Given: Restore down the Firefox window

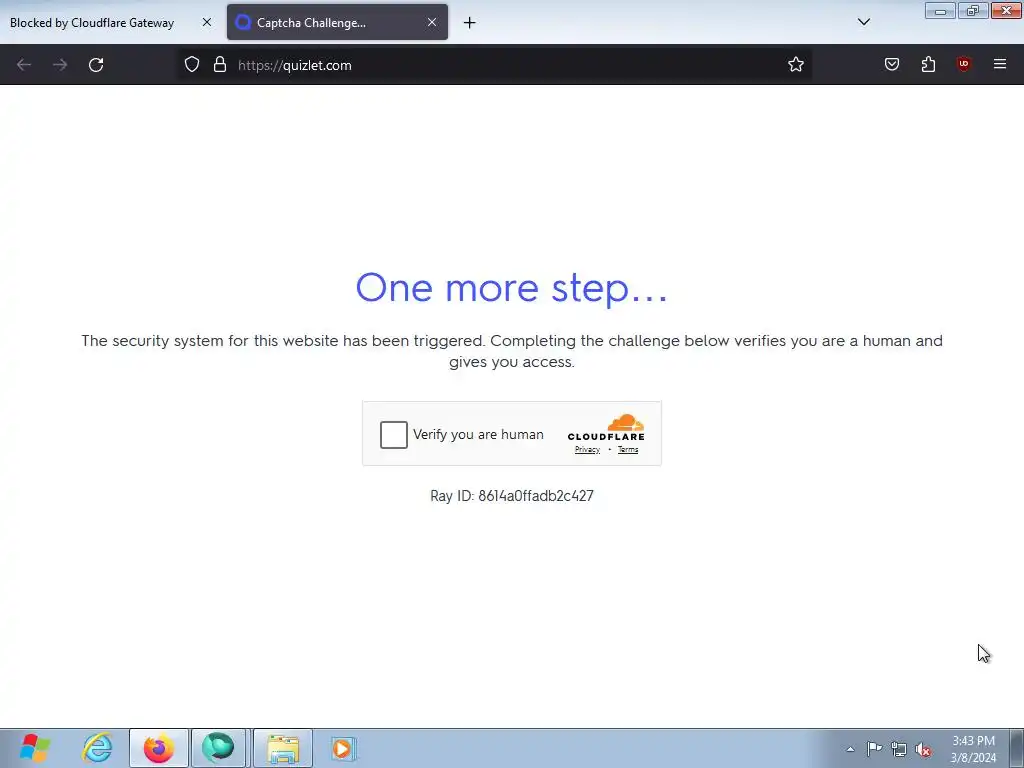Looking at the screenshot, I should 972,11.
